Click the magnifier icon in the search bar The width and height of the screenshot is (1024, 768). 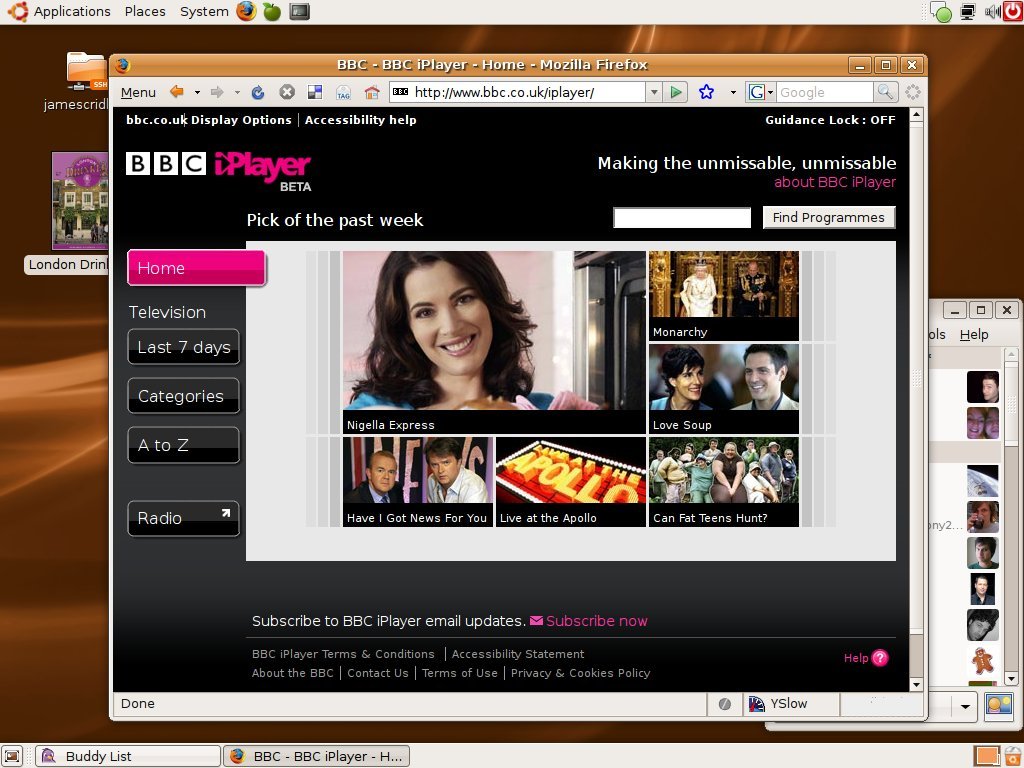[886, 91]
